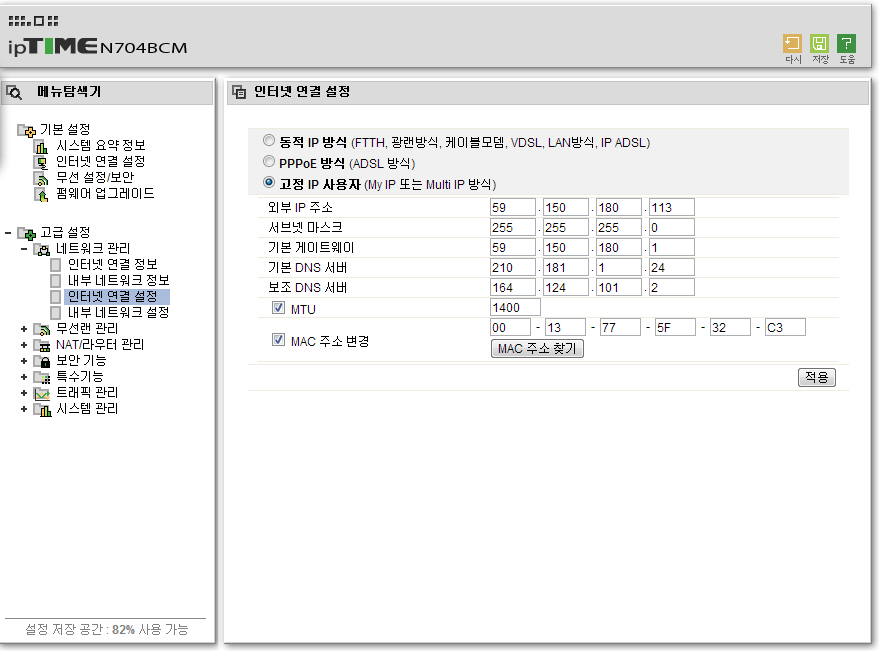Click the MTU value input field
This screenshot has width=883, height=656.
point(515,308)
